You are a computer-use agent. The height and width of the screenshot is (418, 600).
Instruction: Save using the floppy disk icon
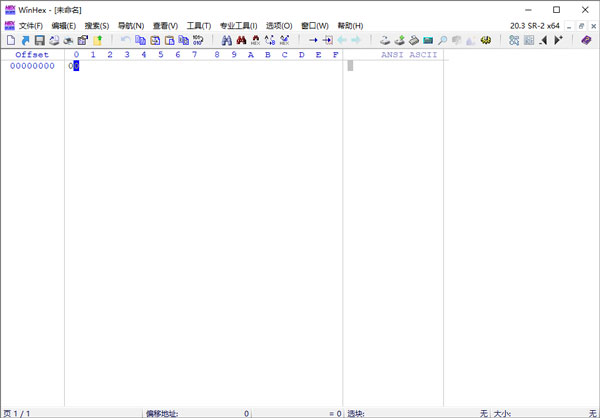click(x=40, y=40)
